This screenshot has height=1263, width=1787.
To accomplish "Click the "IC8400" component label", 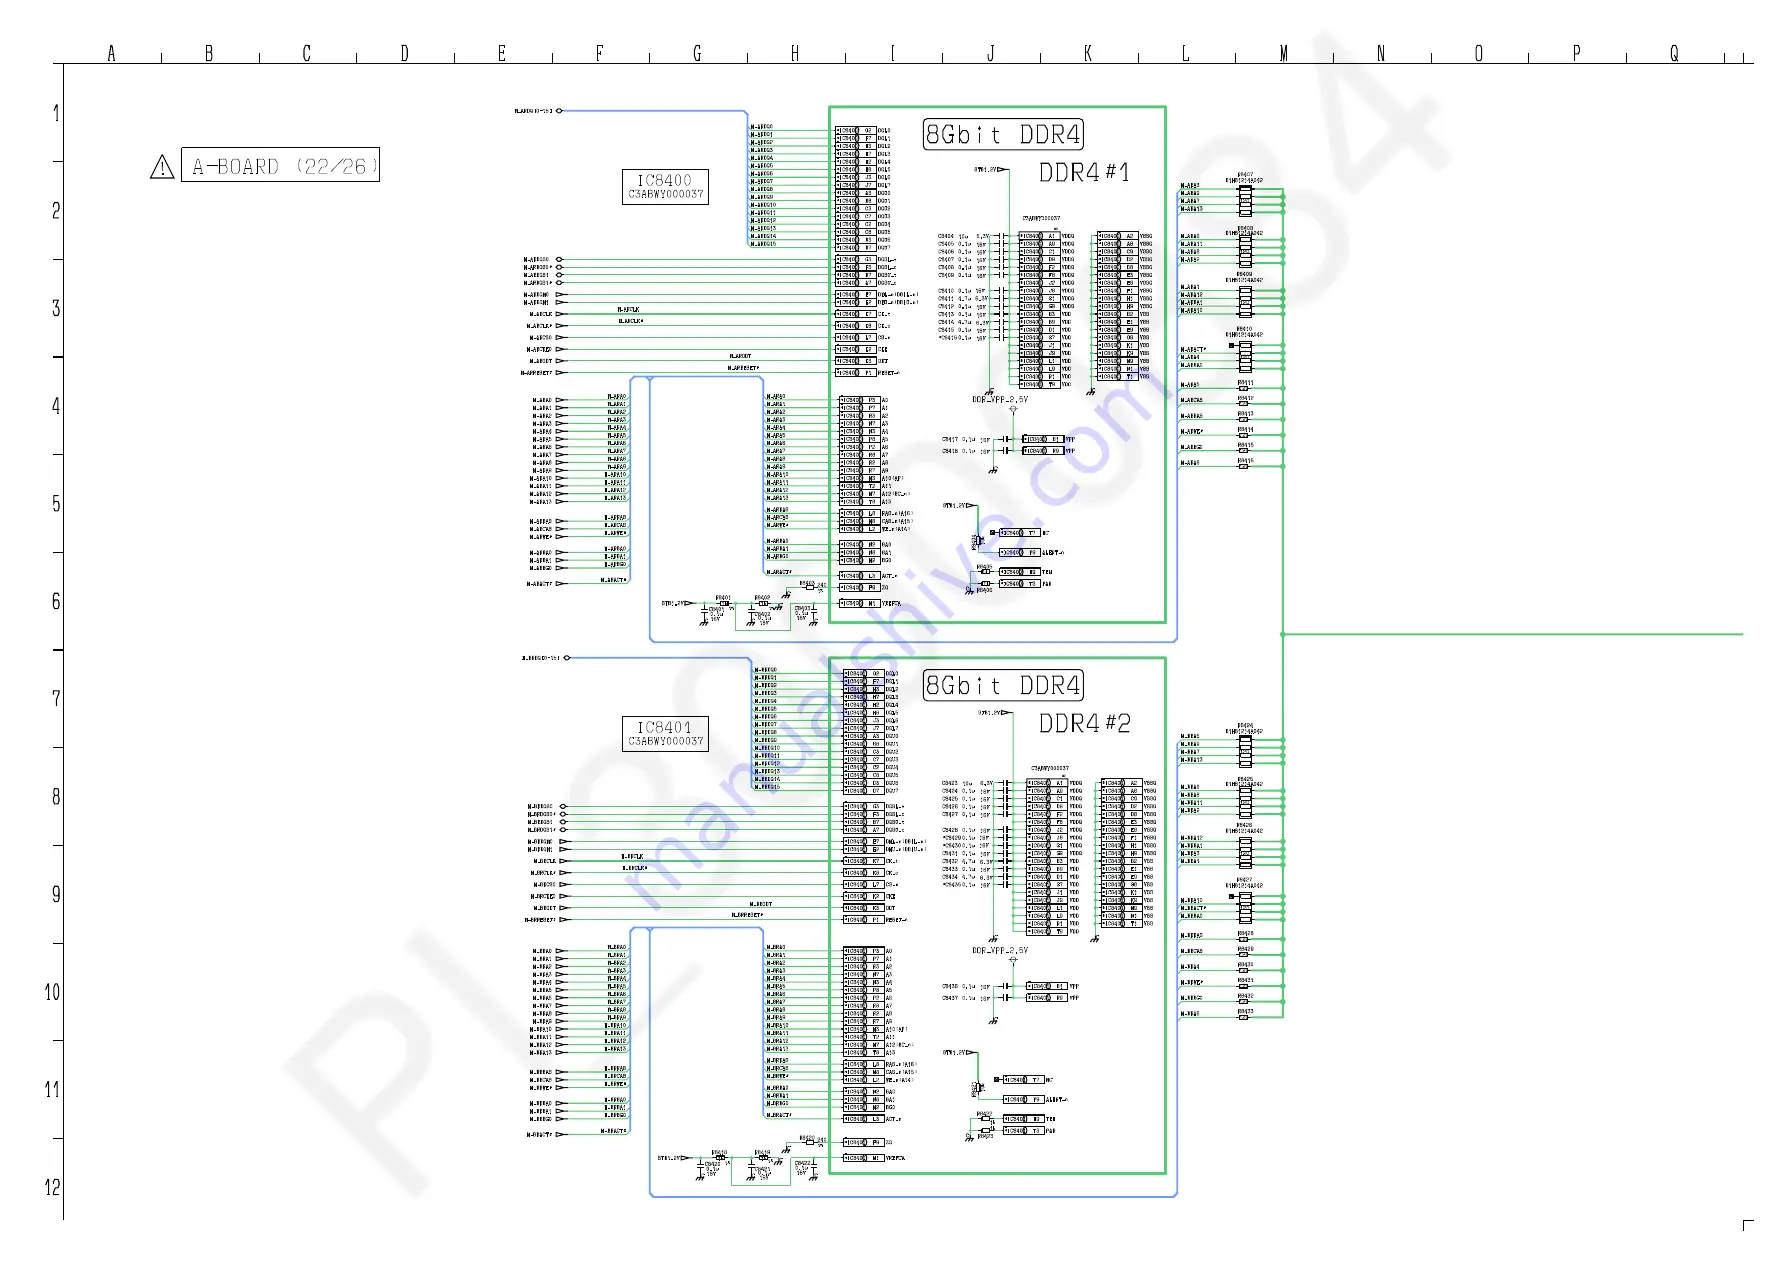I will (665, 180).
